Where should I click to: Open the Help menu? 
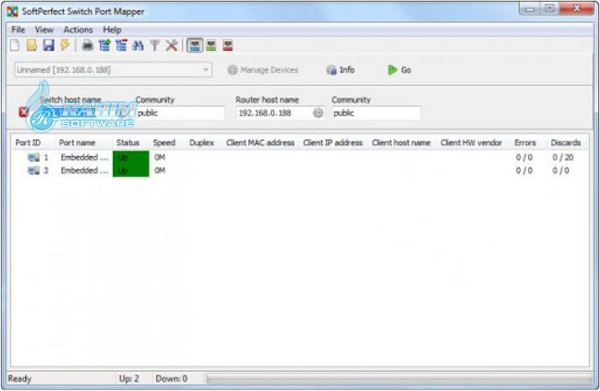pos(112,29)
